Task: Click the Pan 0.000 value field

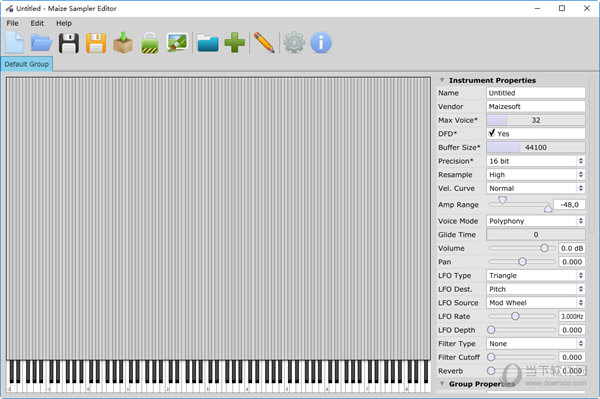Action: (572, 262)
